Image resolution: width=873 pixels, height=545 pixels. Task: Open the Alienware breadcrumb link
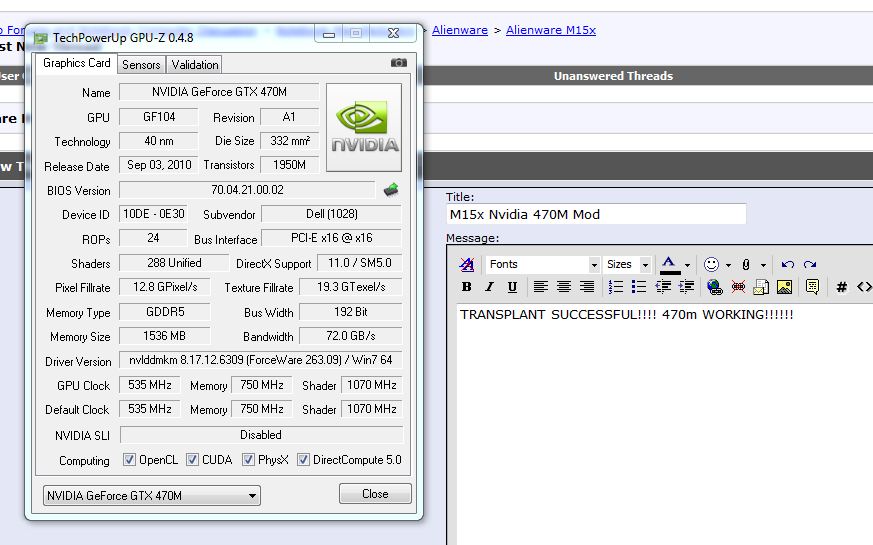coord(460,30)
